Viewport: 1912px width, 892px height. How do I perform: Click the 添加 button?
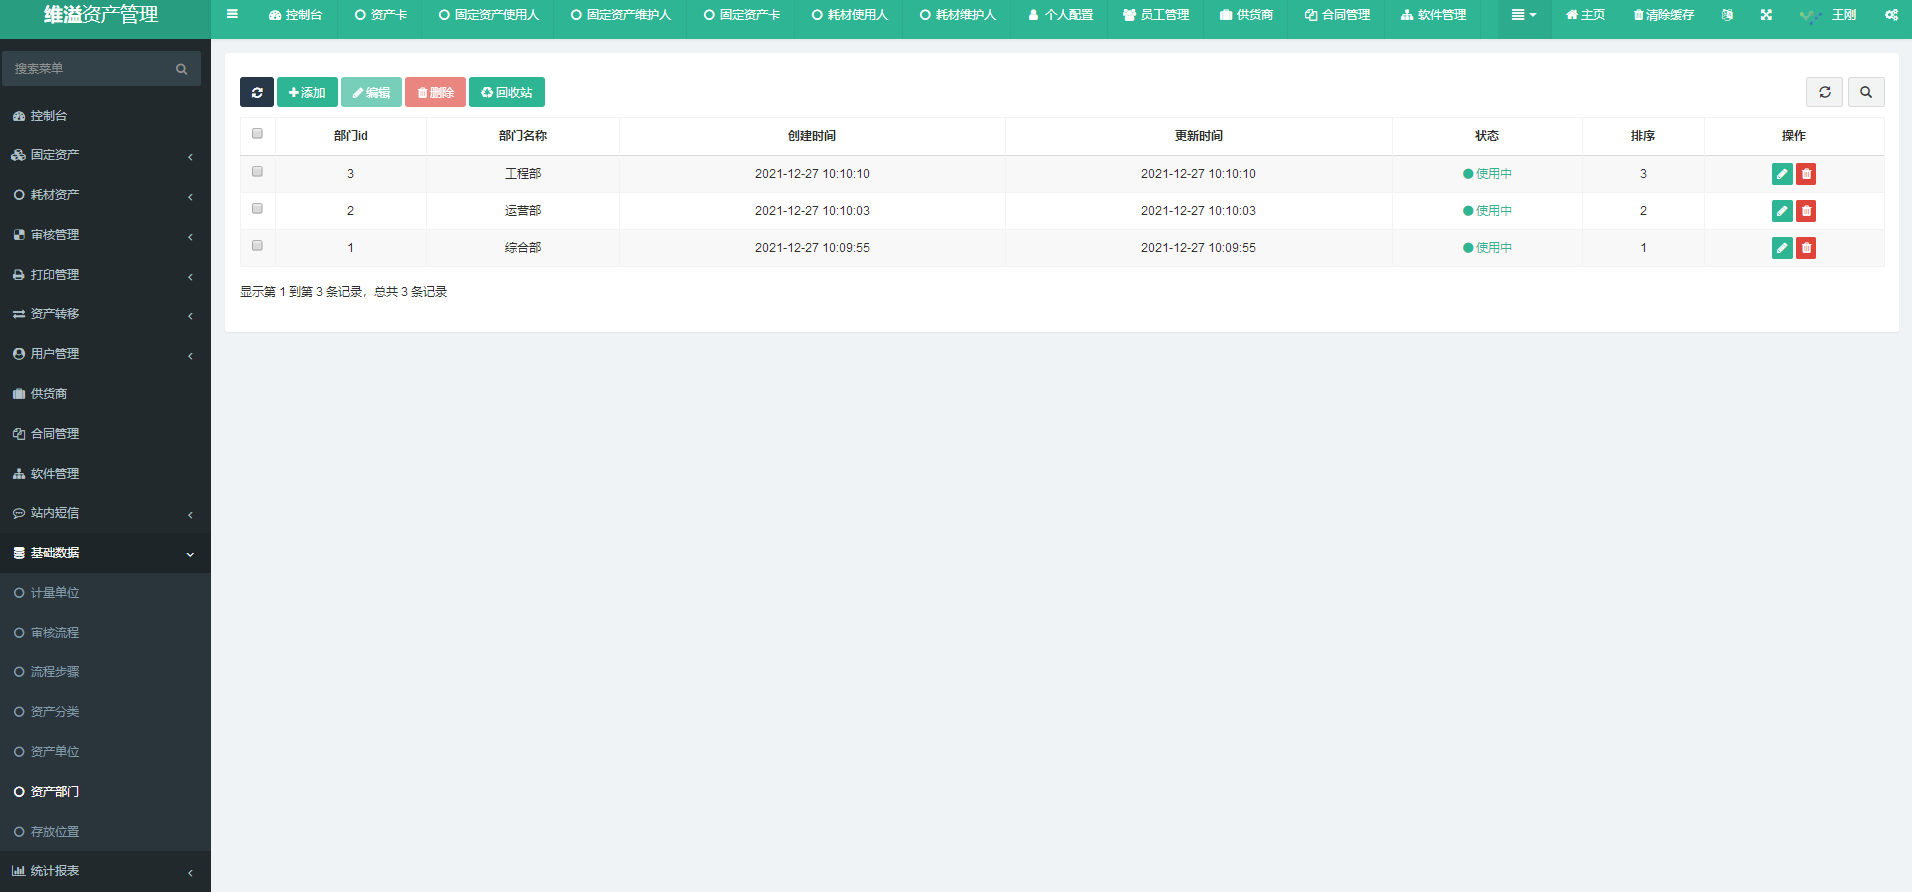(307, 92)
